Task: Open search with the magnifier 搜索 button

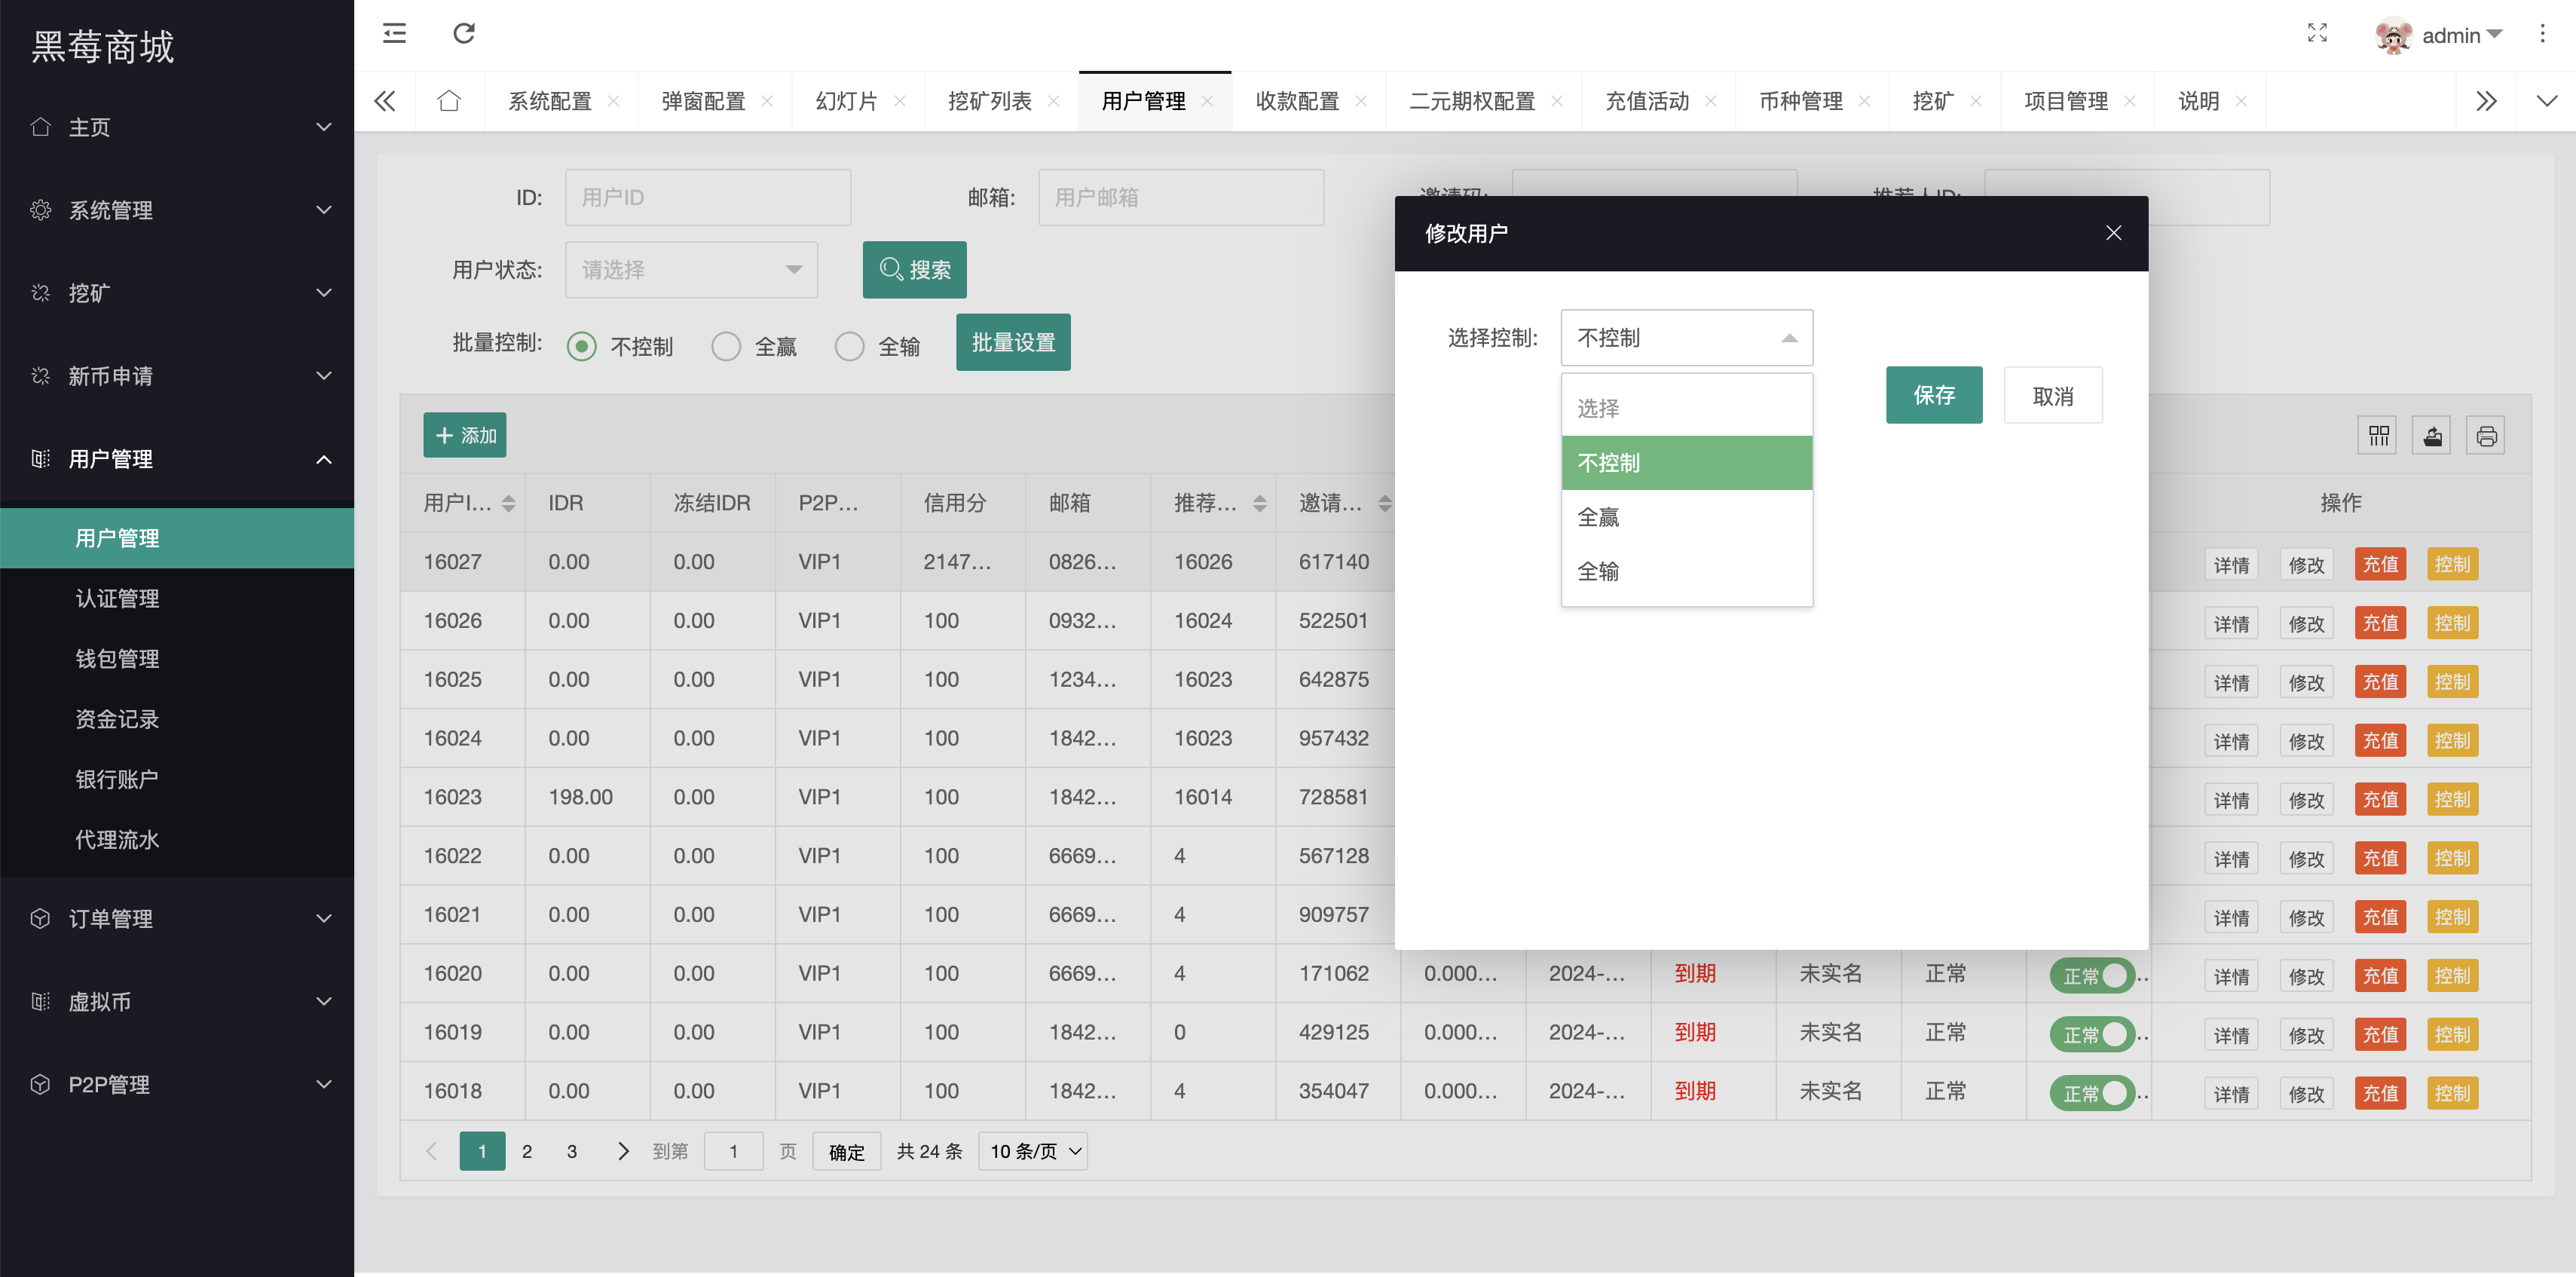Action: (914, 269)
